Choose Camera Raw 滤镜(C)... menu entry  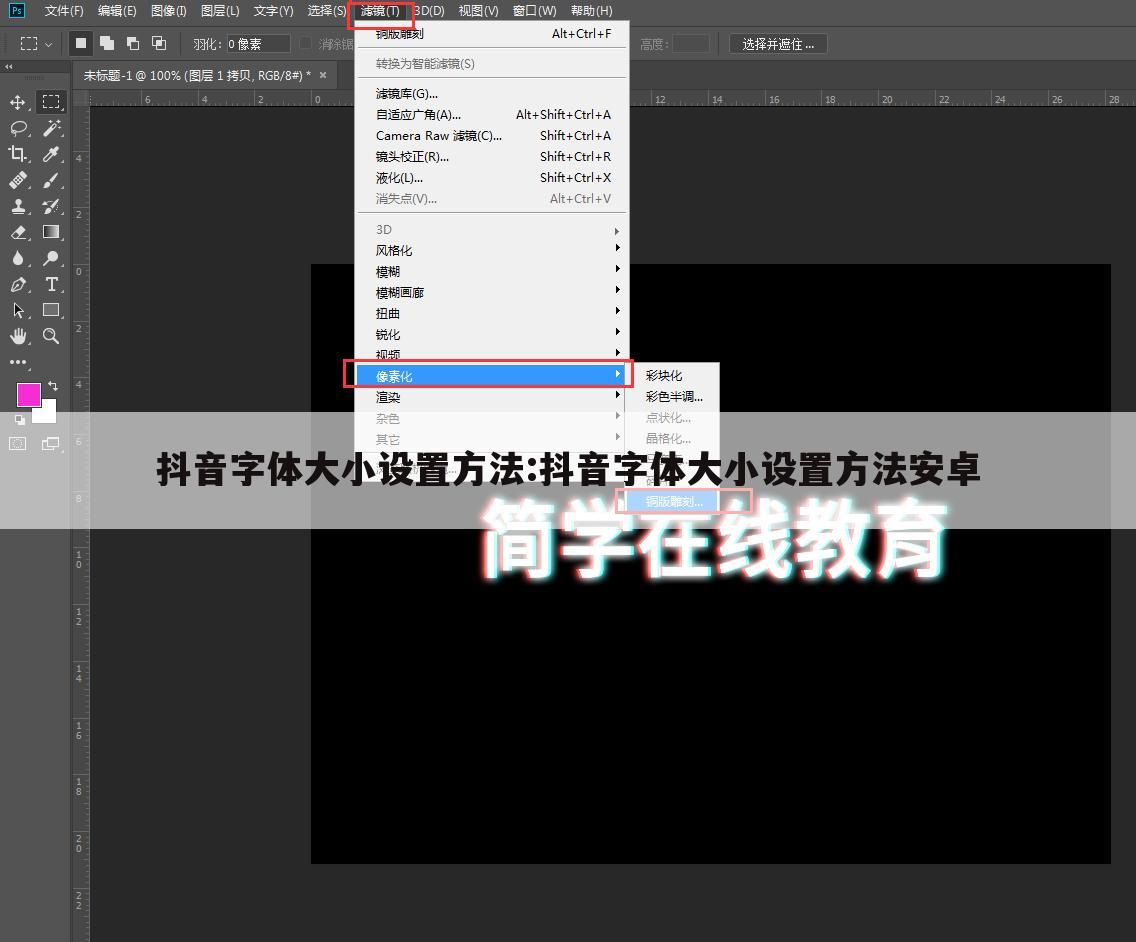(x=492, y=136)
